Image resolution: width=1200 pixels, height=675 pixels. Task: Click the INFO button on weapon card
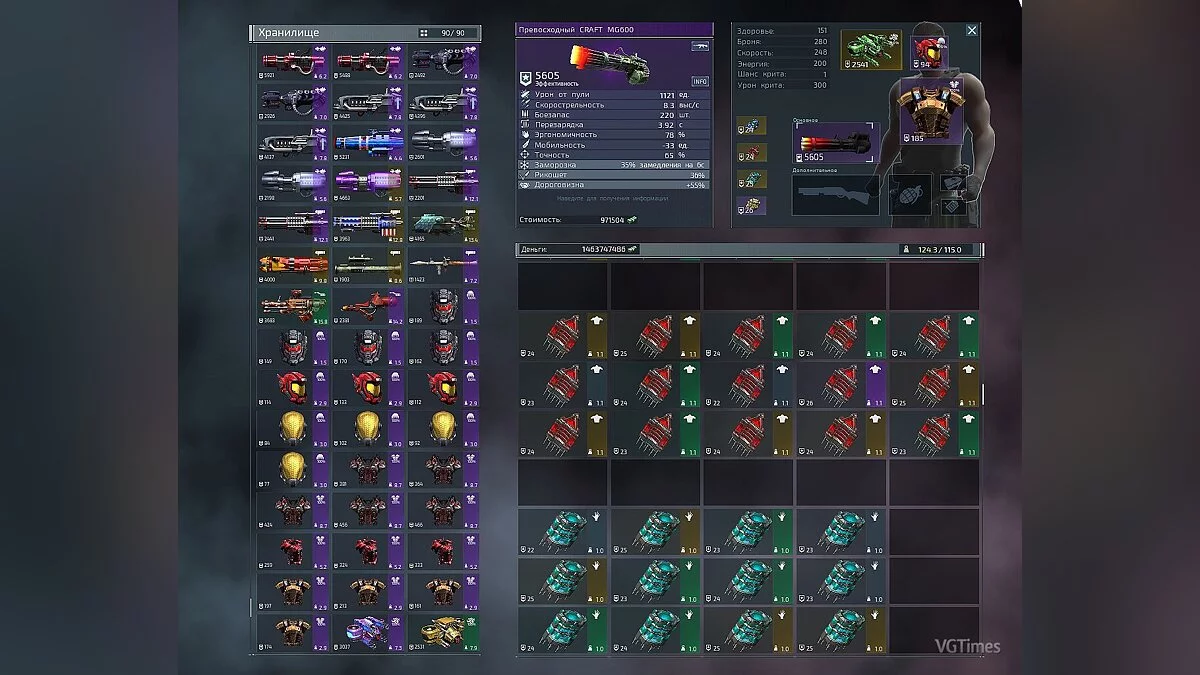pos(700,81)
